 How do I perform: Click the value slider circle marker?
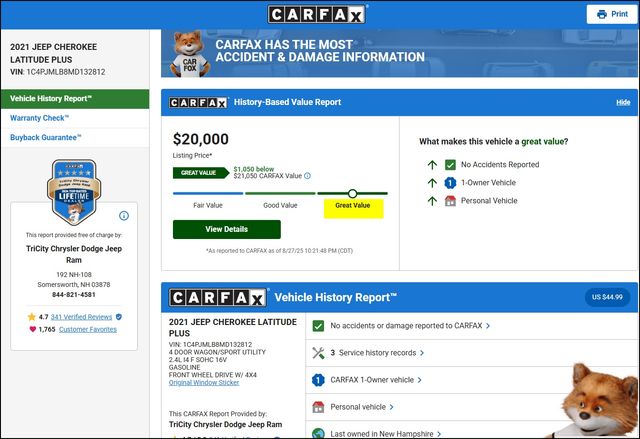pos(353,193)
